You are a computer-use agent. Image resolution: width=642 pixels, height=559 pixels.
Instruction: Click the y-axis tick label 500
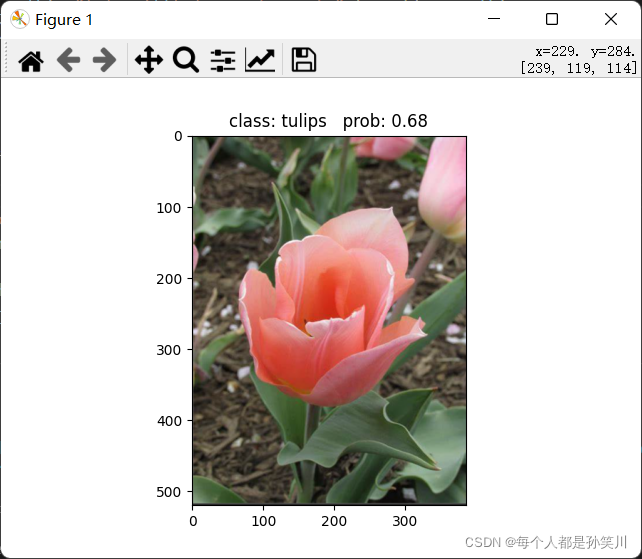(169, 492)
